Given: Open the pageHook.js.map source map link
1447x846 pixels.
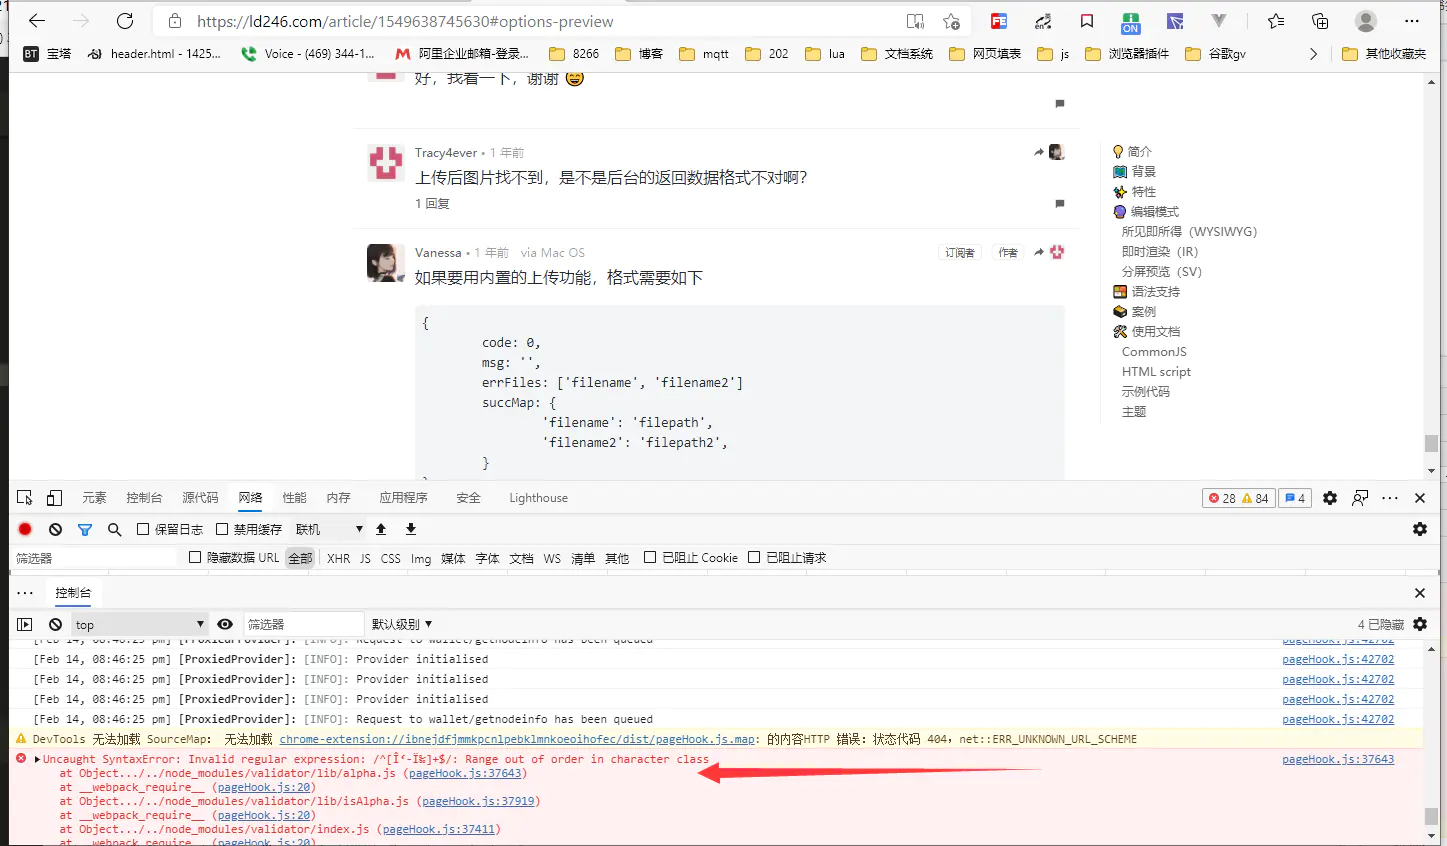Looking at the screenshot, I should click(x=517, y=739).
